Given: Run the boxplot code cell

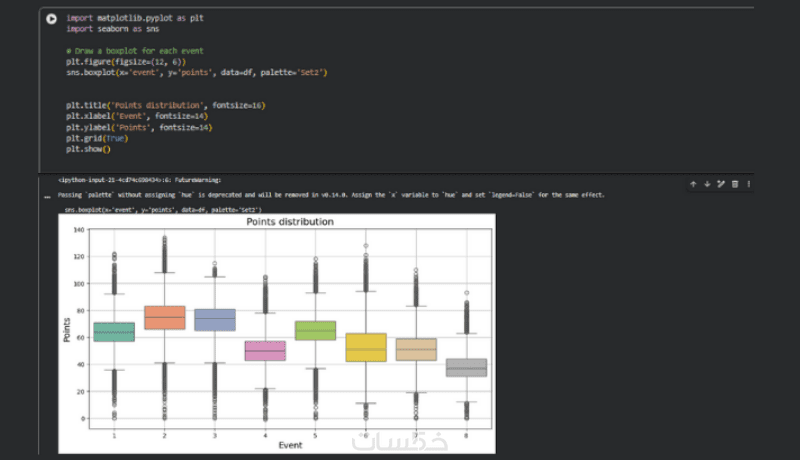Looking at the screenshot, I should (x=52, y=19).
